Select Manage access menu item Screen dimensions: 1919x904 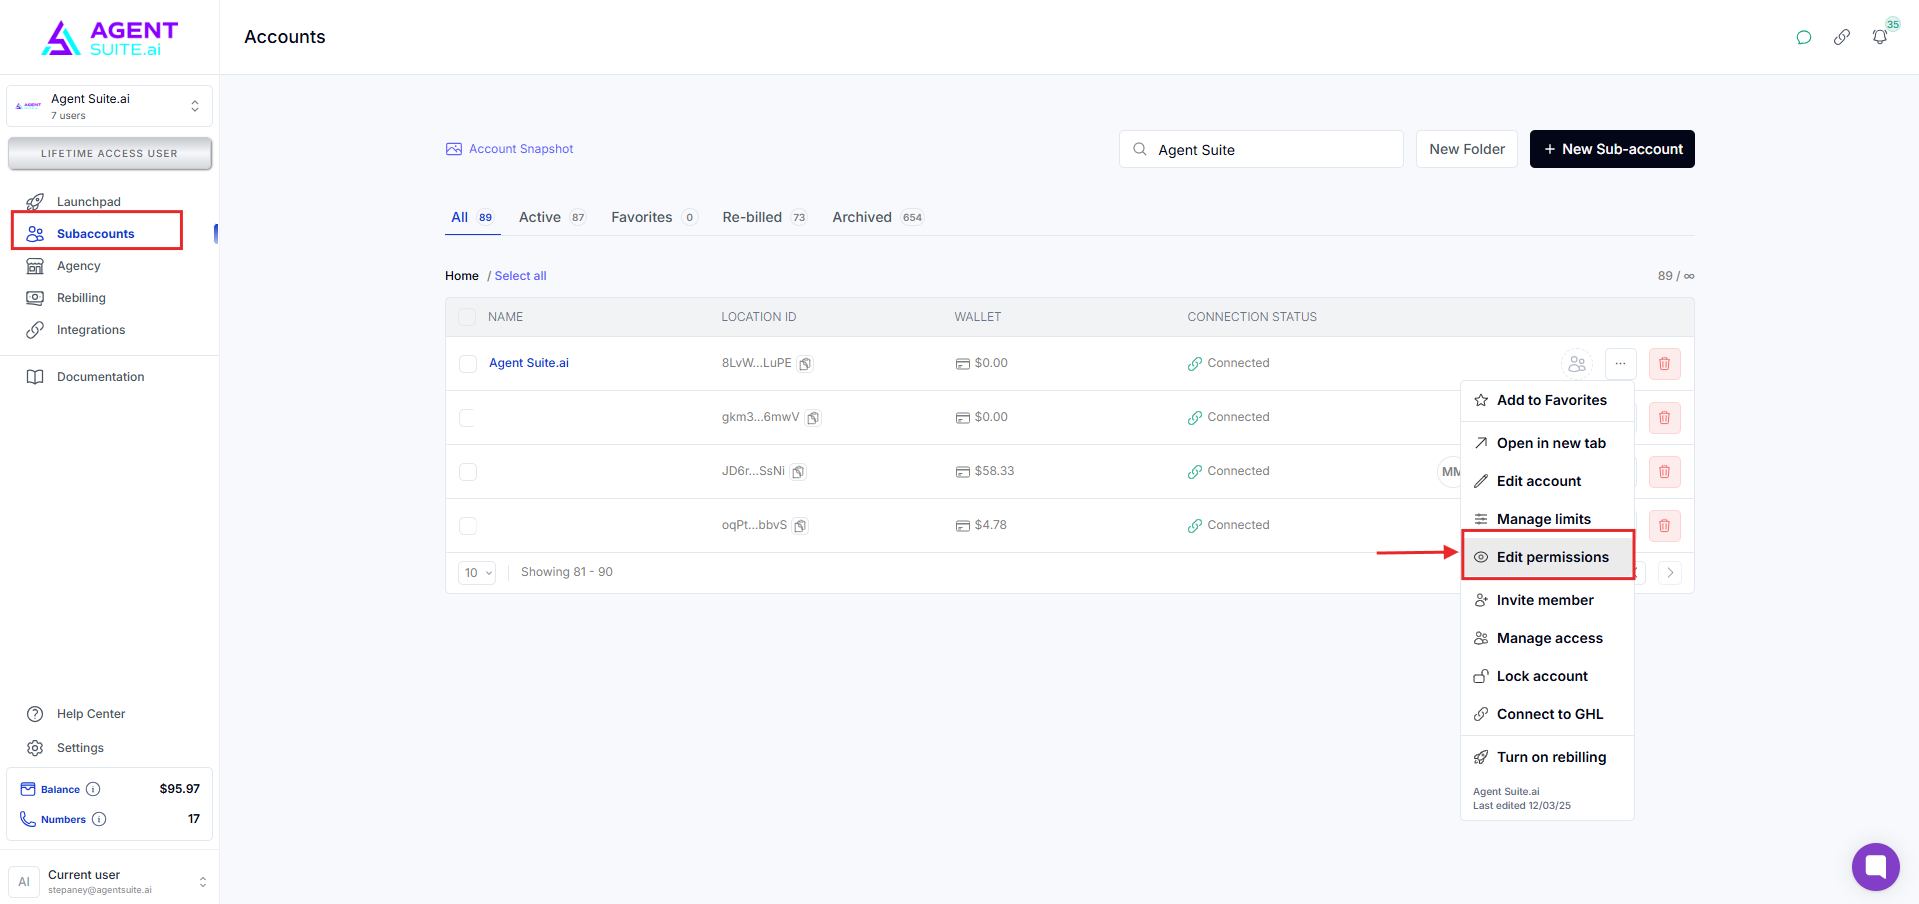[x=1548, y=638]
